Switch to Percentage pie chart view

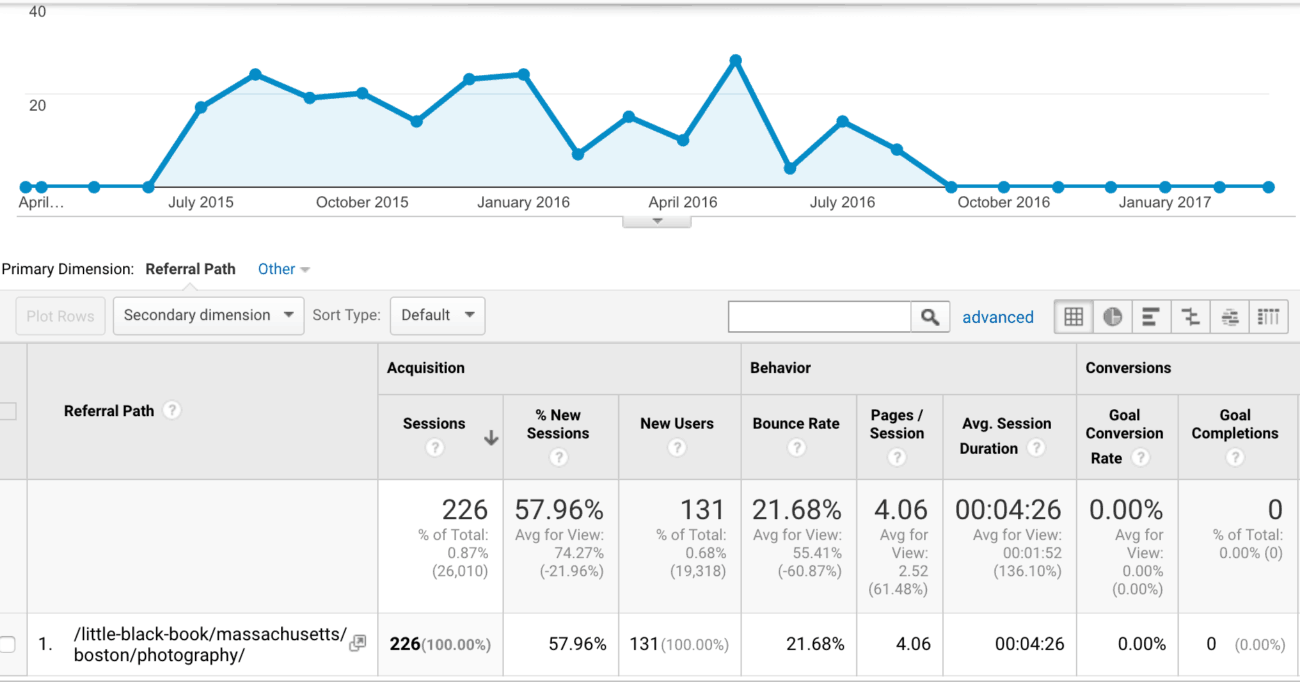coord(1112,317)
